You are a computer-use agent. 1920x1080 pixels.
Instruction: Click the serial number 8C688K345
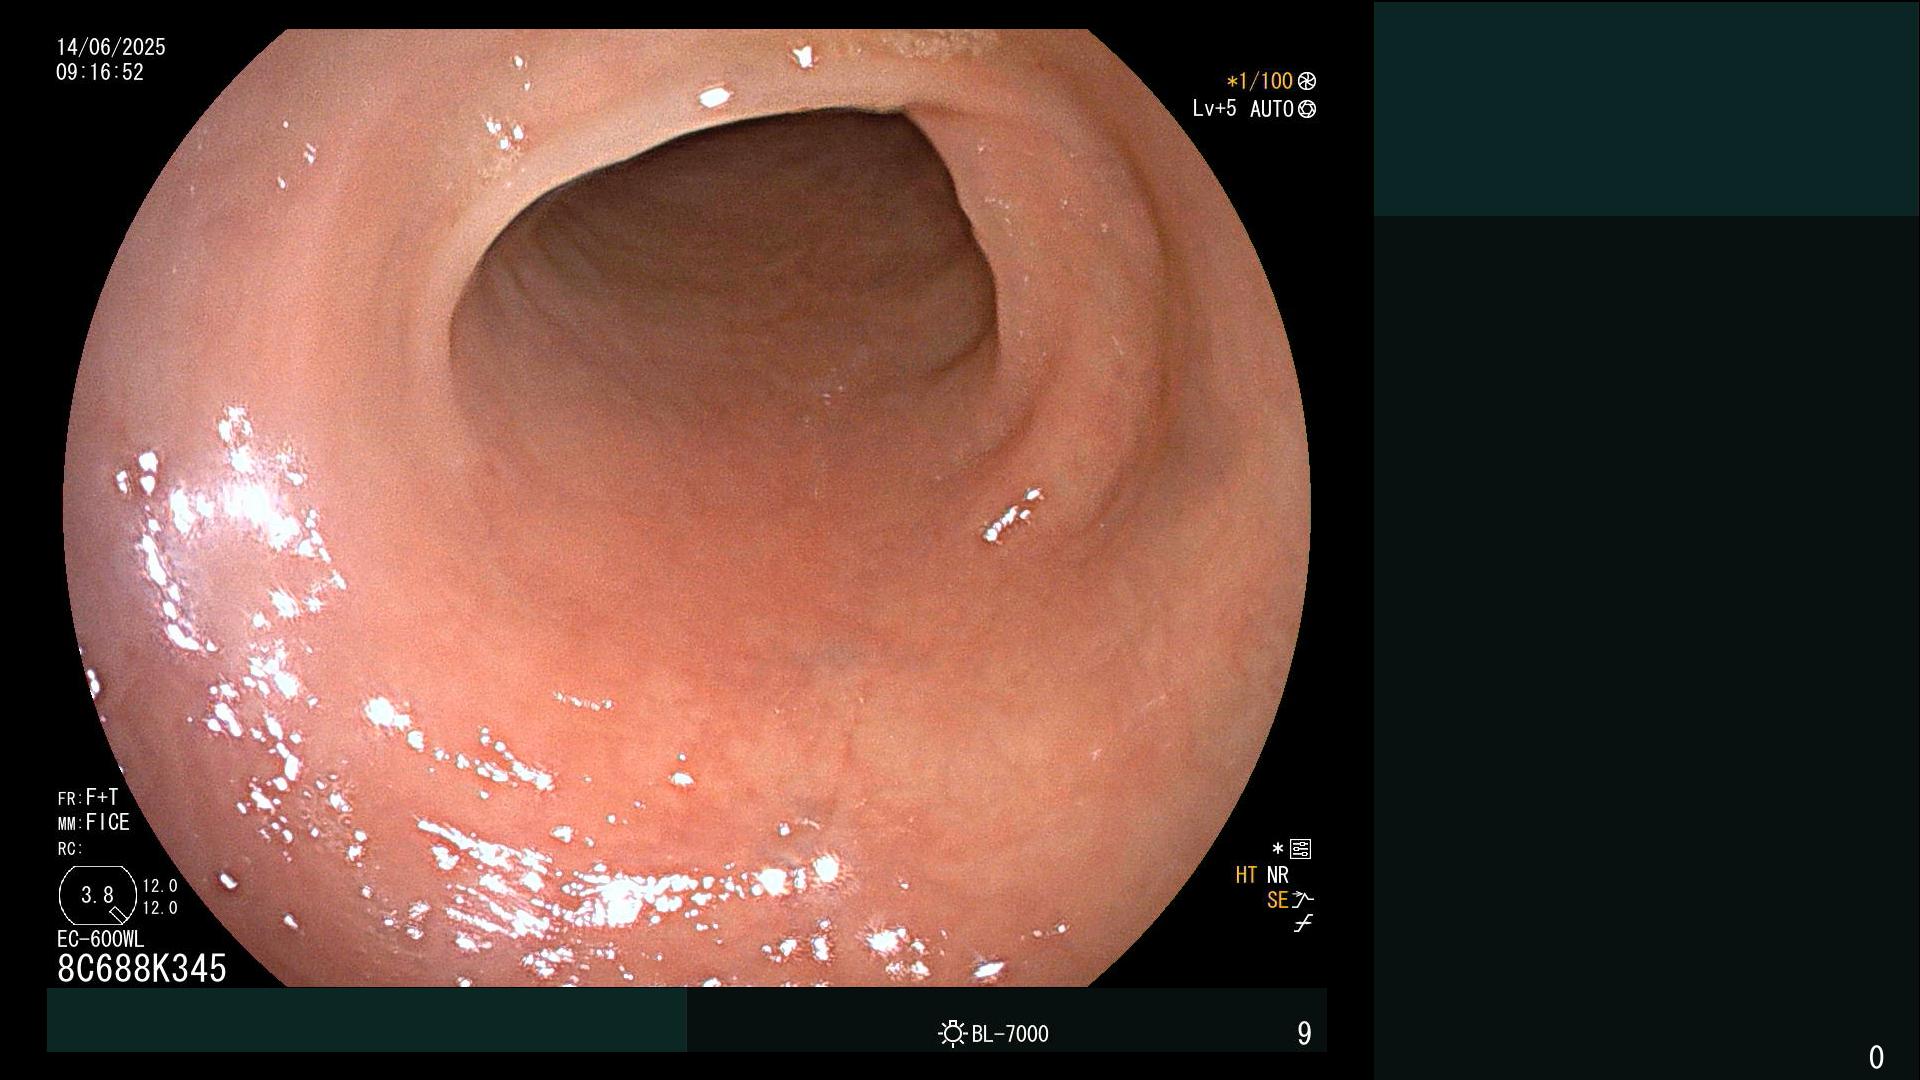(142, 968)
